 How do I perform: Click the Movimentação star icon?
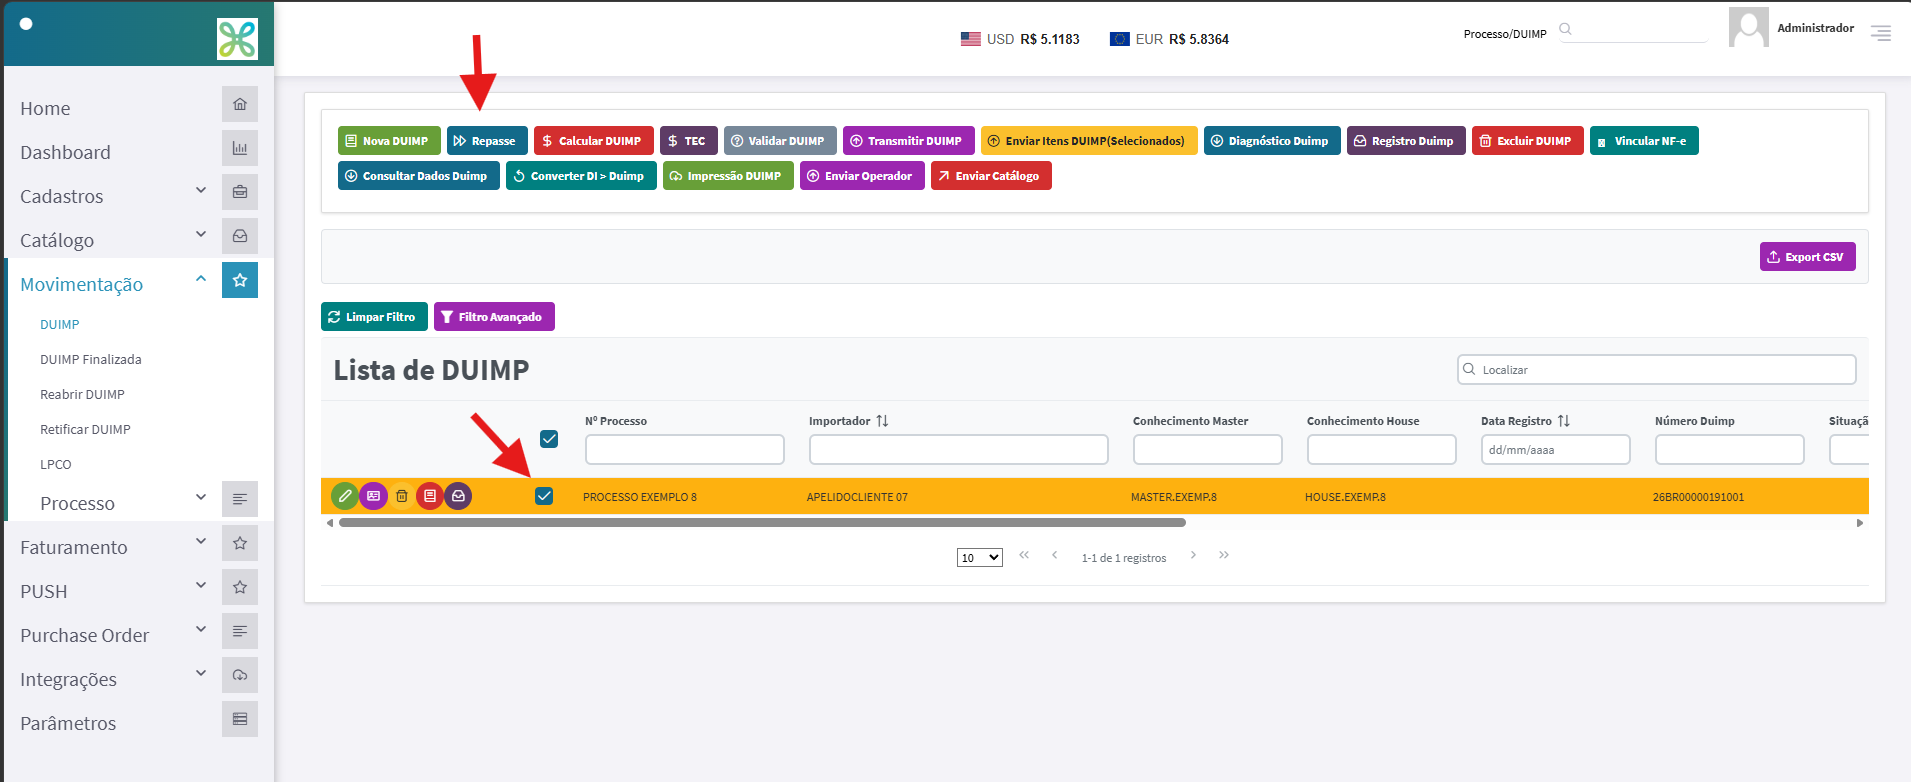tap(240, 280)
